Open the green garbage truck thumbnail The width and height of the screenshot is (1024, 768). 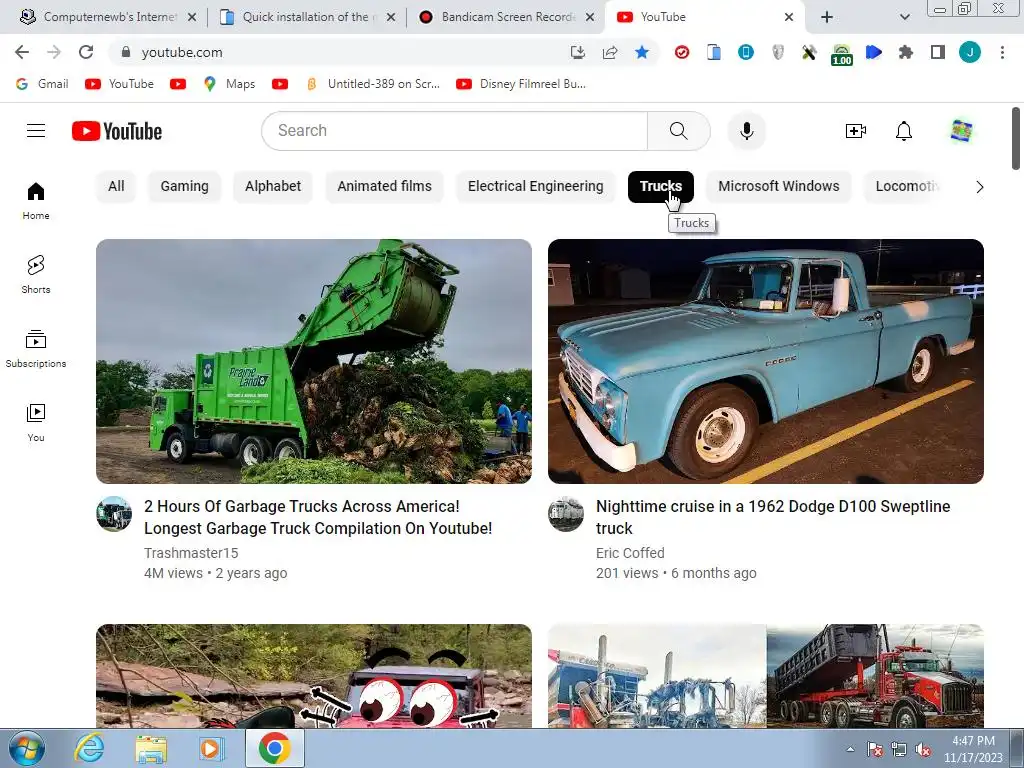click(314, 361)
